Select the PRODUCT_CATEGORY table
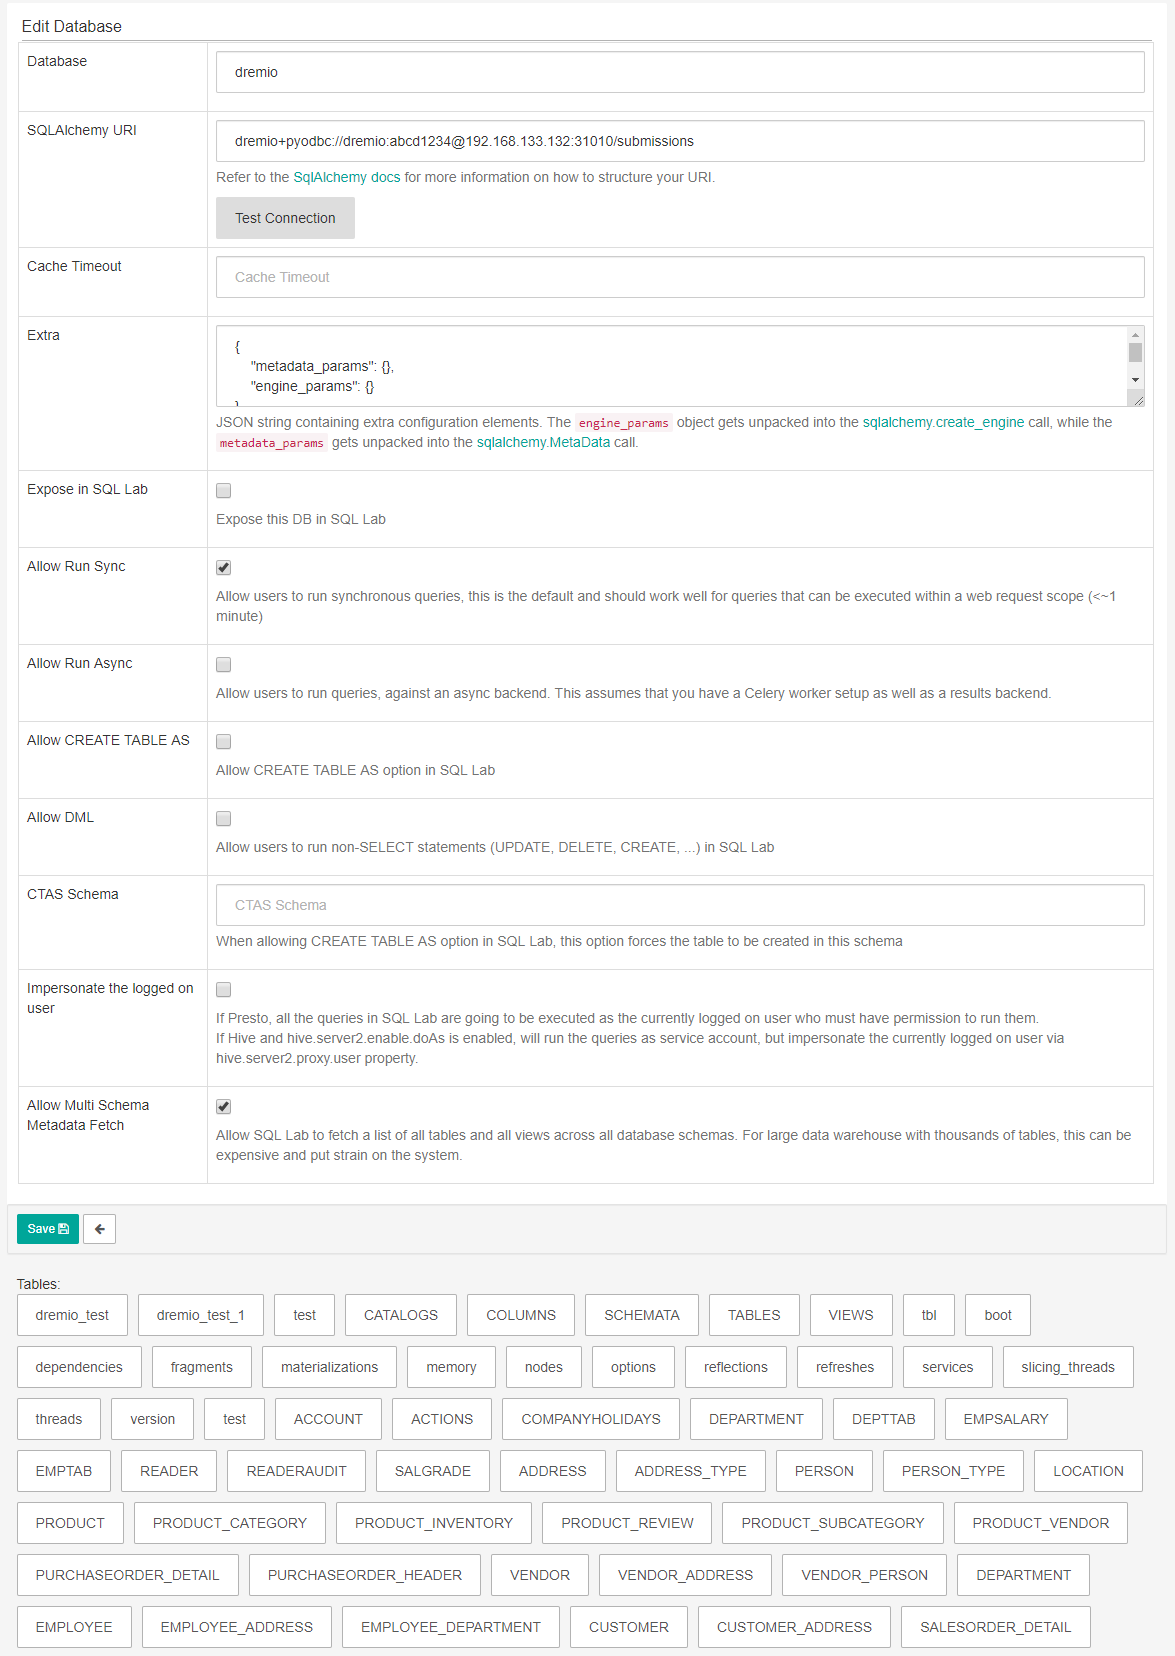 [230, 1523]
